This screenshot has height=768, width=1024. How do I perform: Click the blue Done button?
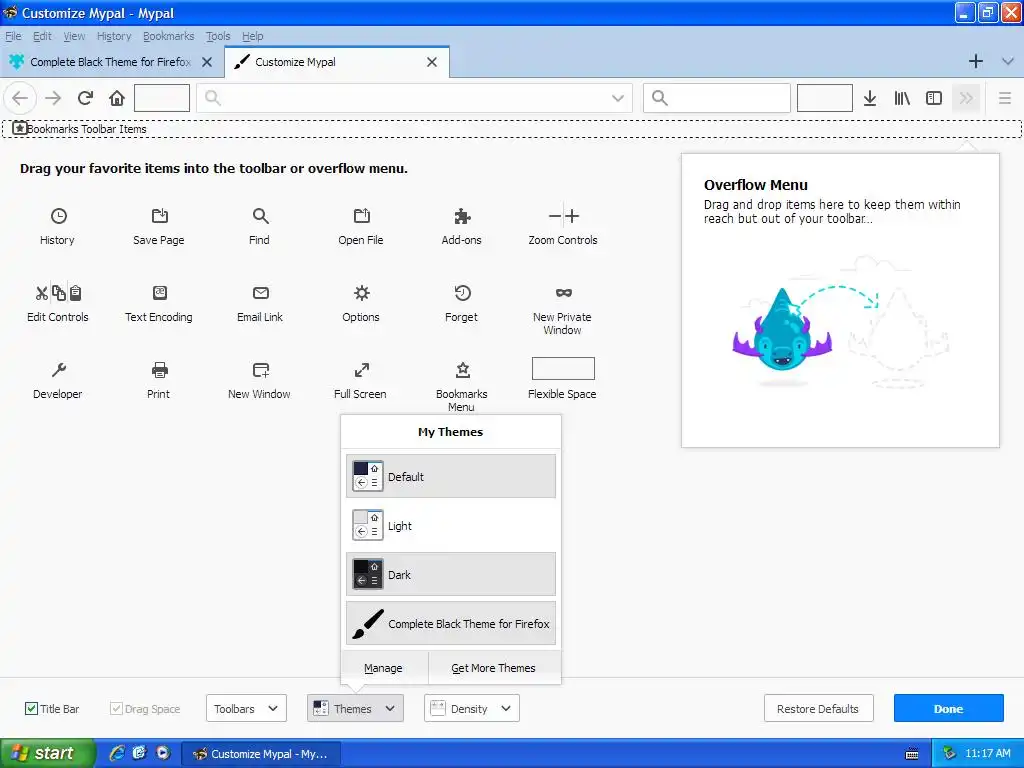pos(948,709)
